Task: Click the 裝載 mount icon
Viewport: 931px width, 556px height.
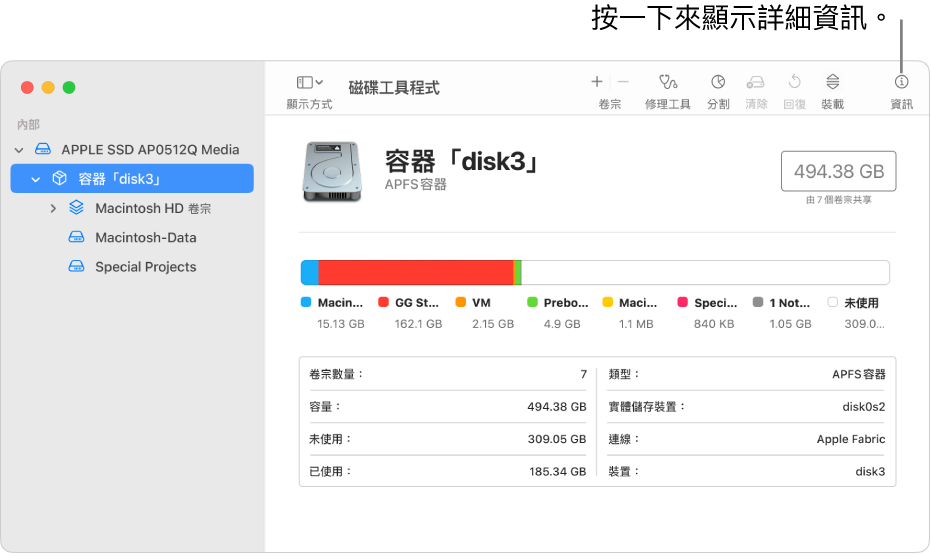Action: point(832,82)
